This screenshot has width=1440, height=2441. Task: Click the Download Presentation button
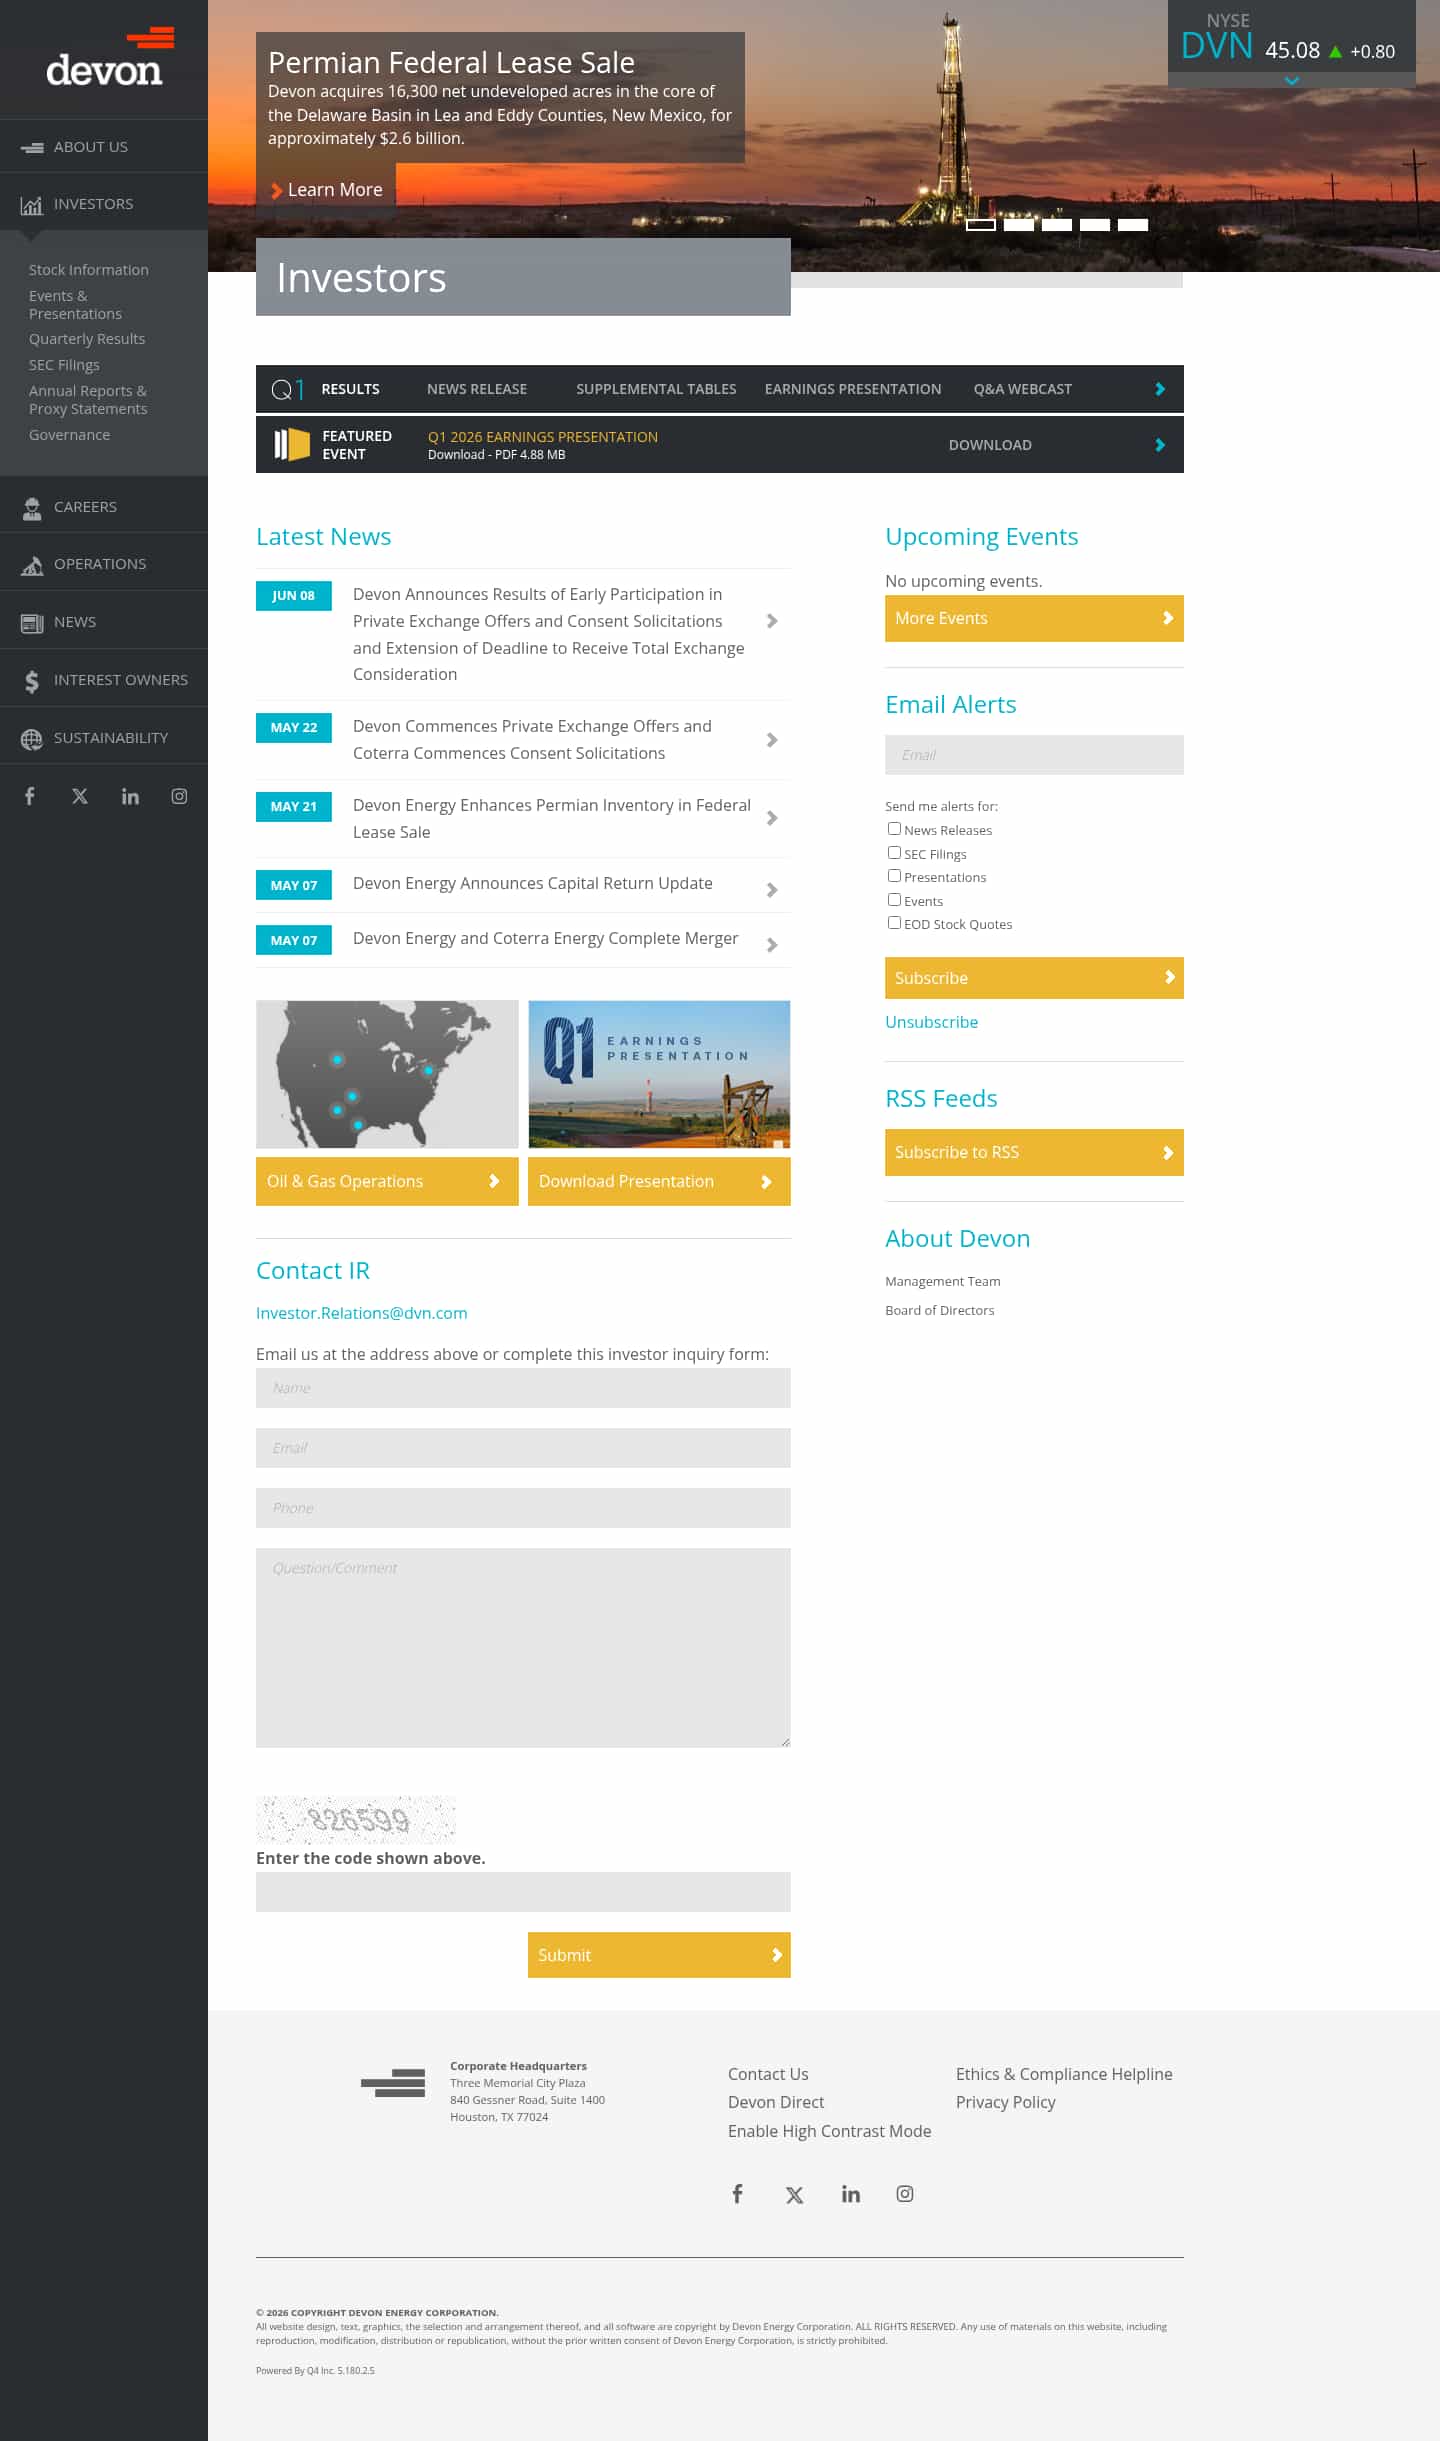point(659,1181)
